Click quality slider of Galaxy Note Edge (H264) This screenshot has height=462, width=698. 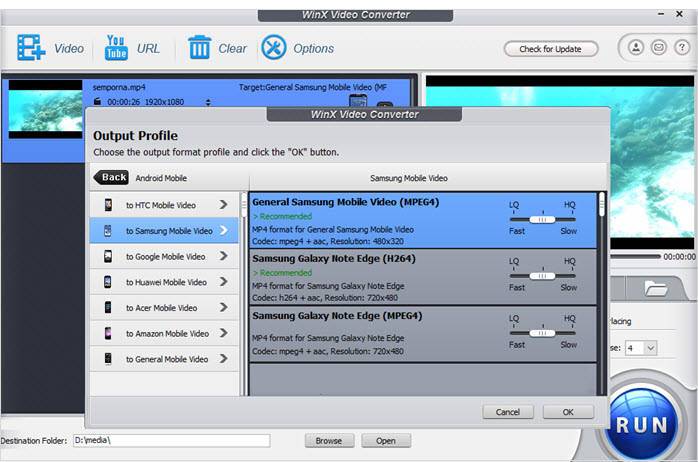[542, 276]
